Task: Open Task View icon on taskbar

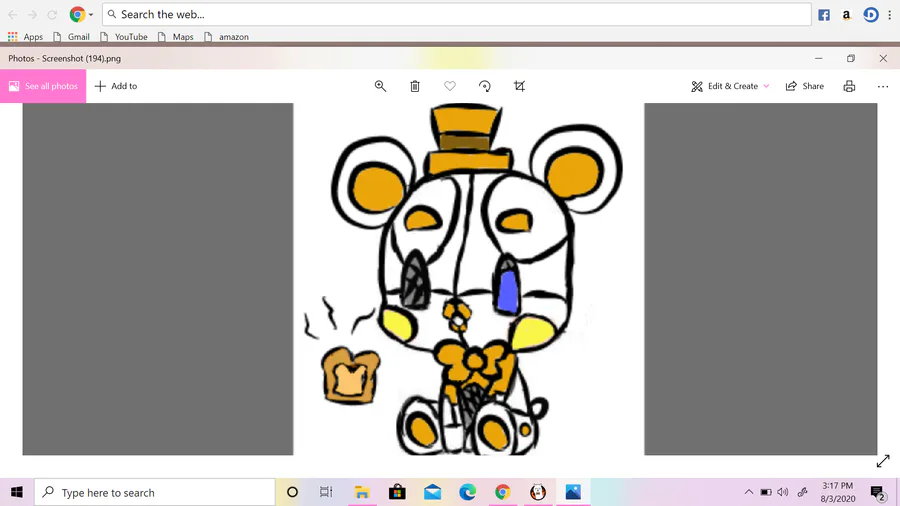Action: pyautogui.click(x=326, y=492)
